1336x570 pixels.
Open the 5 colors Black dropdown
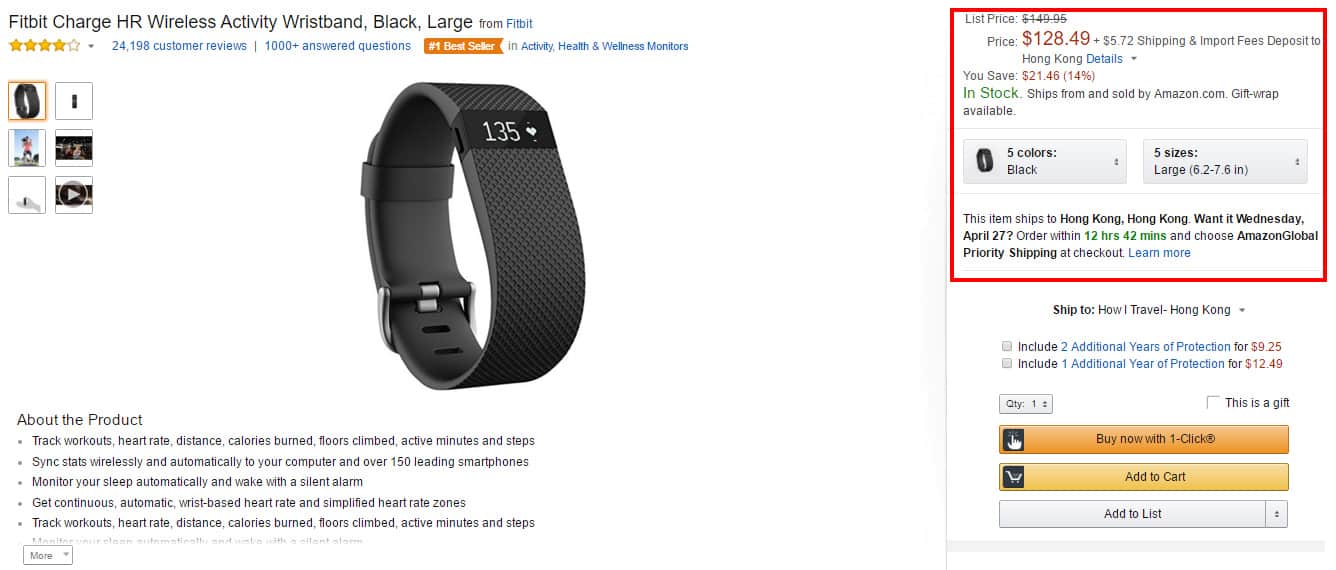(x=1044, y=161)
